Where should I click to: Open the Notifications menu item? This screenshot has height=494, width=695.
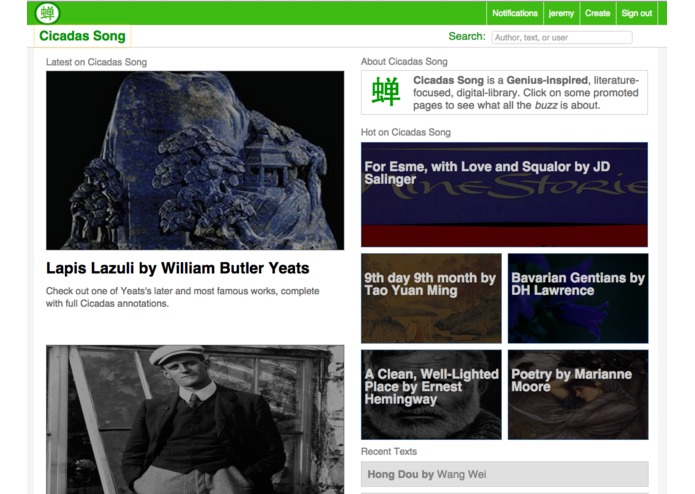[515, 13]
